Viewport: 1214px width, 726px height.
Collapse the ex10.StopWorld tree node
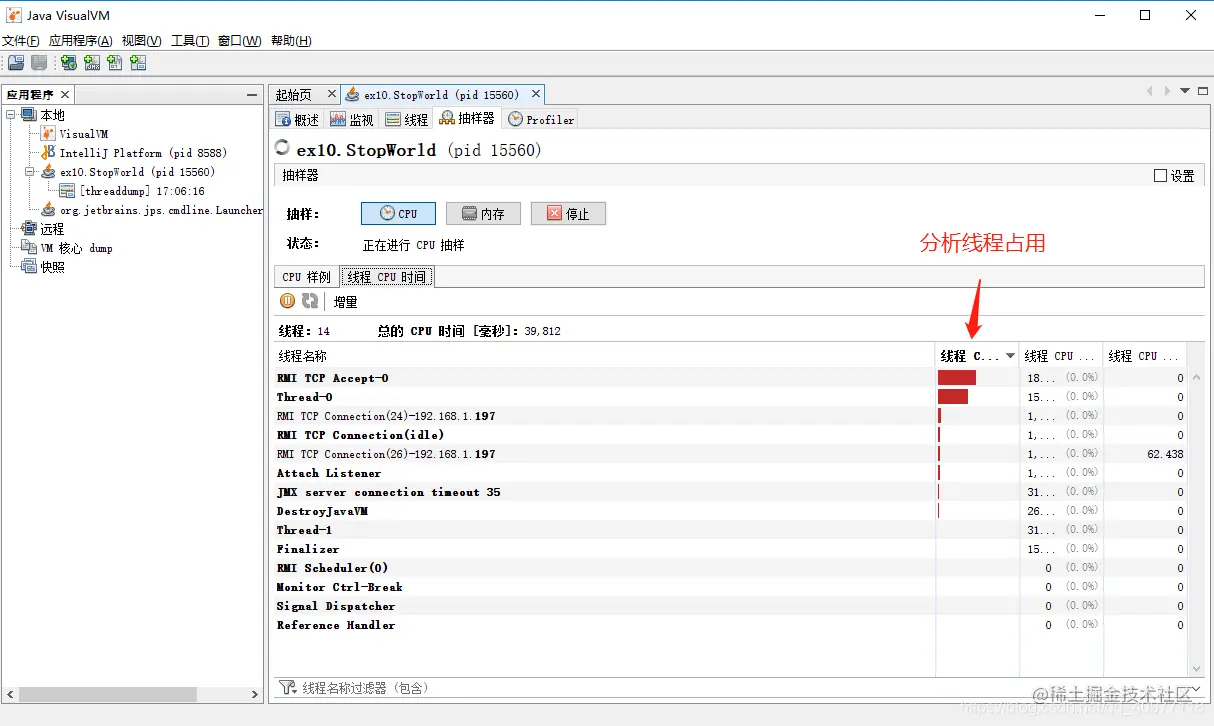point(30,172)
